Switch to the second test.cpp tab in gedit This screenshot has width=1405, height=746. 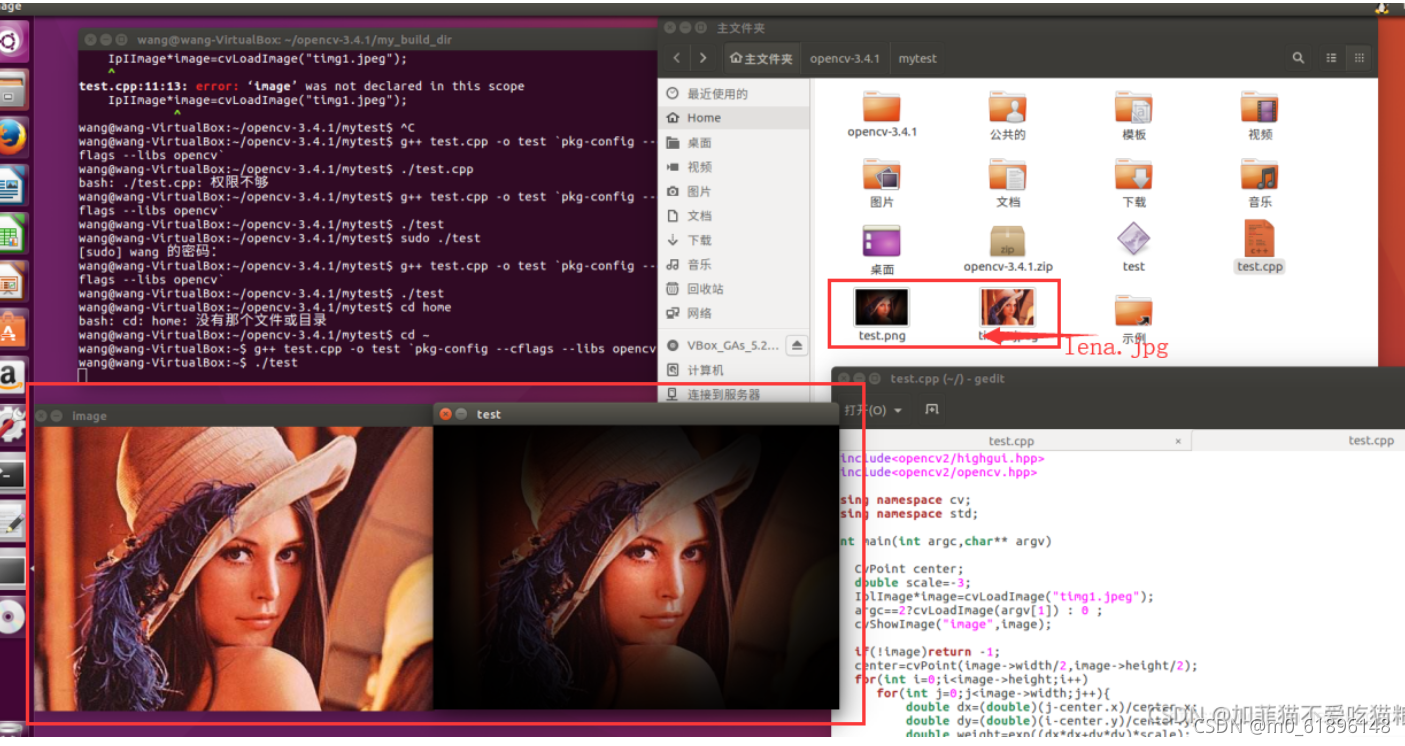(x=1370, y=440)
